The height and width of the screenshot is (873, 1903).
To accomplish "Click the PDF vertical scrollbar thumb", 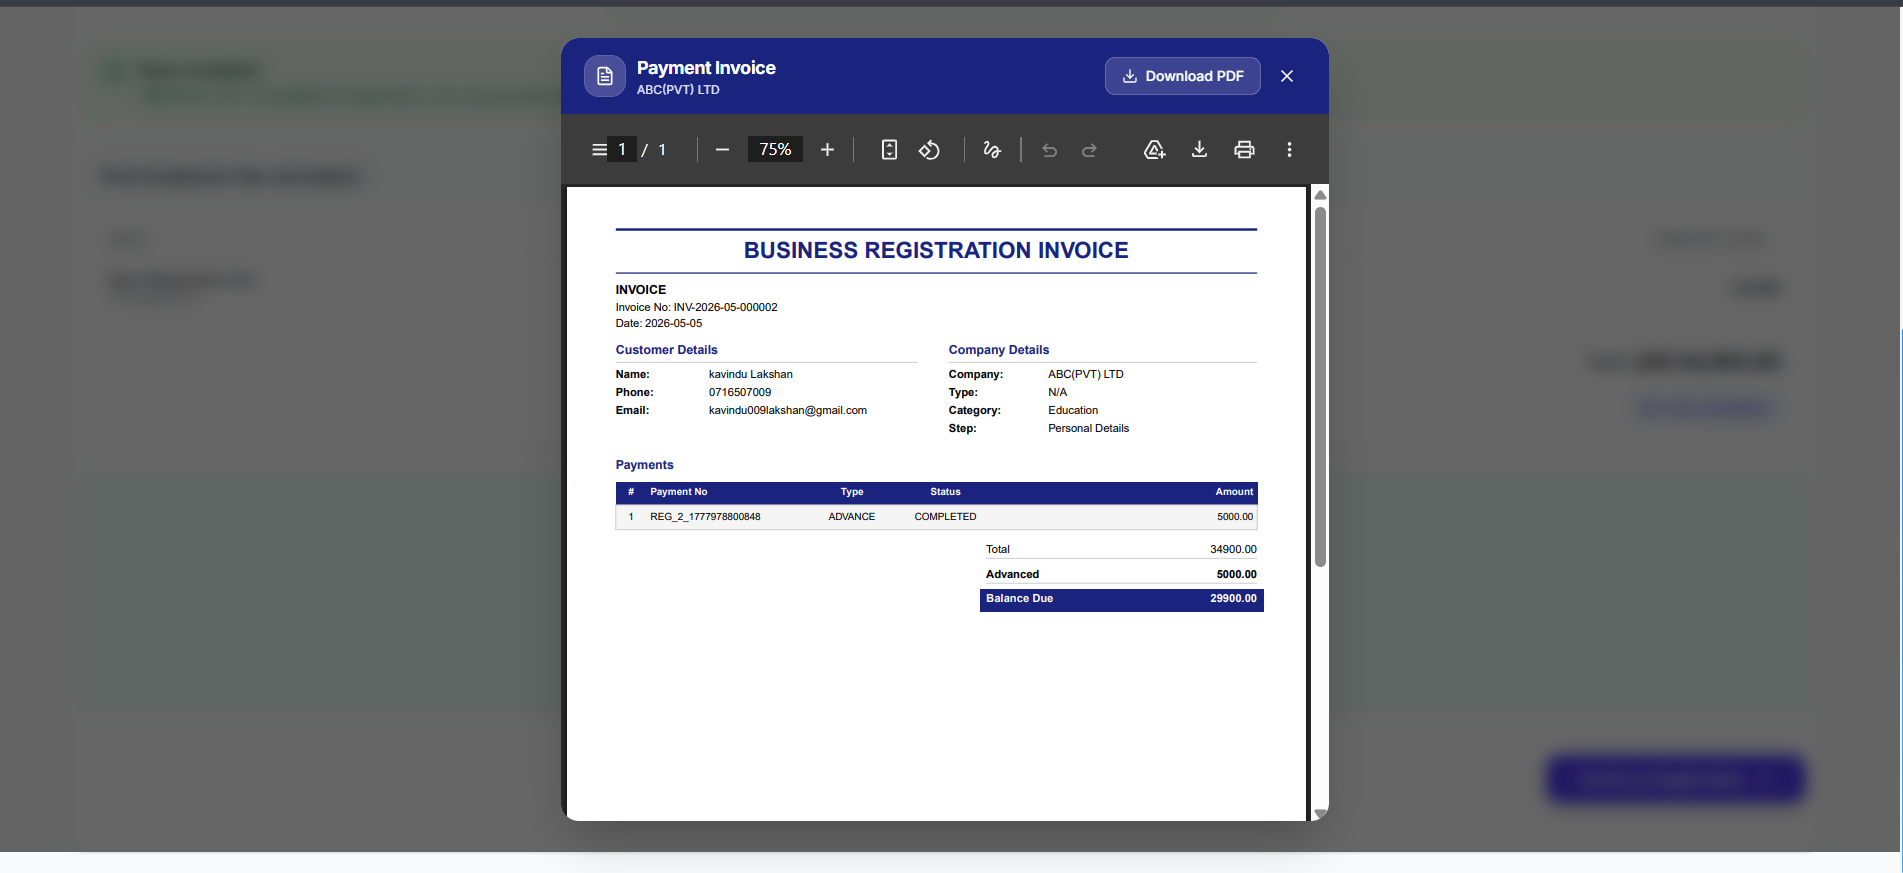I will click(x=1320, y=386).
